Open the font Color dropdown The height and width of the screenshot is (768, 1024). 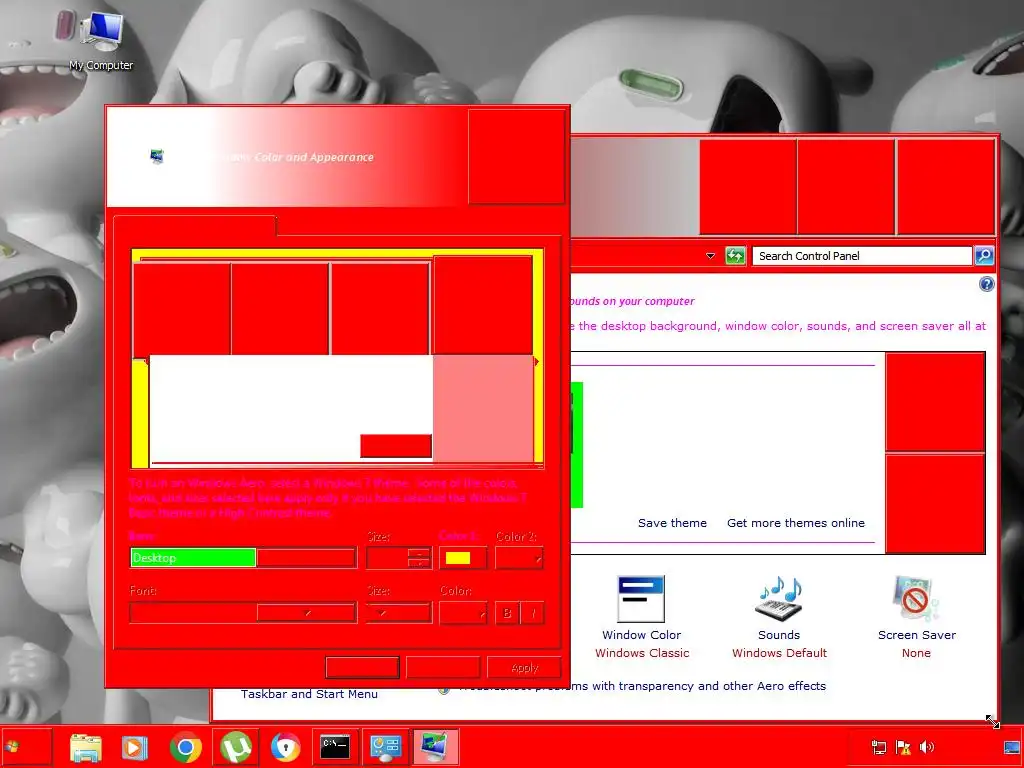click(x=463, y=613)
